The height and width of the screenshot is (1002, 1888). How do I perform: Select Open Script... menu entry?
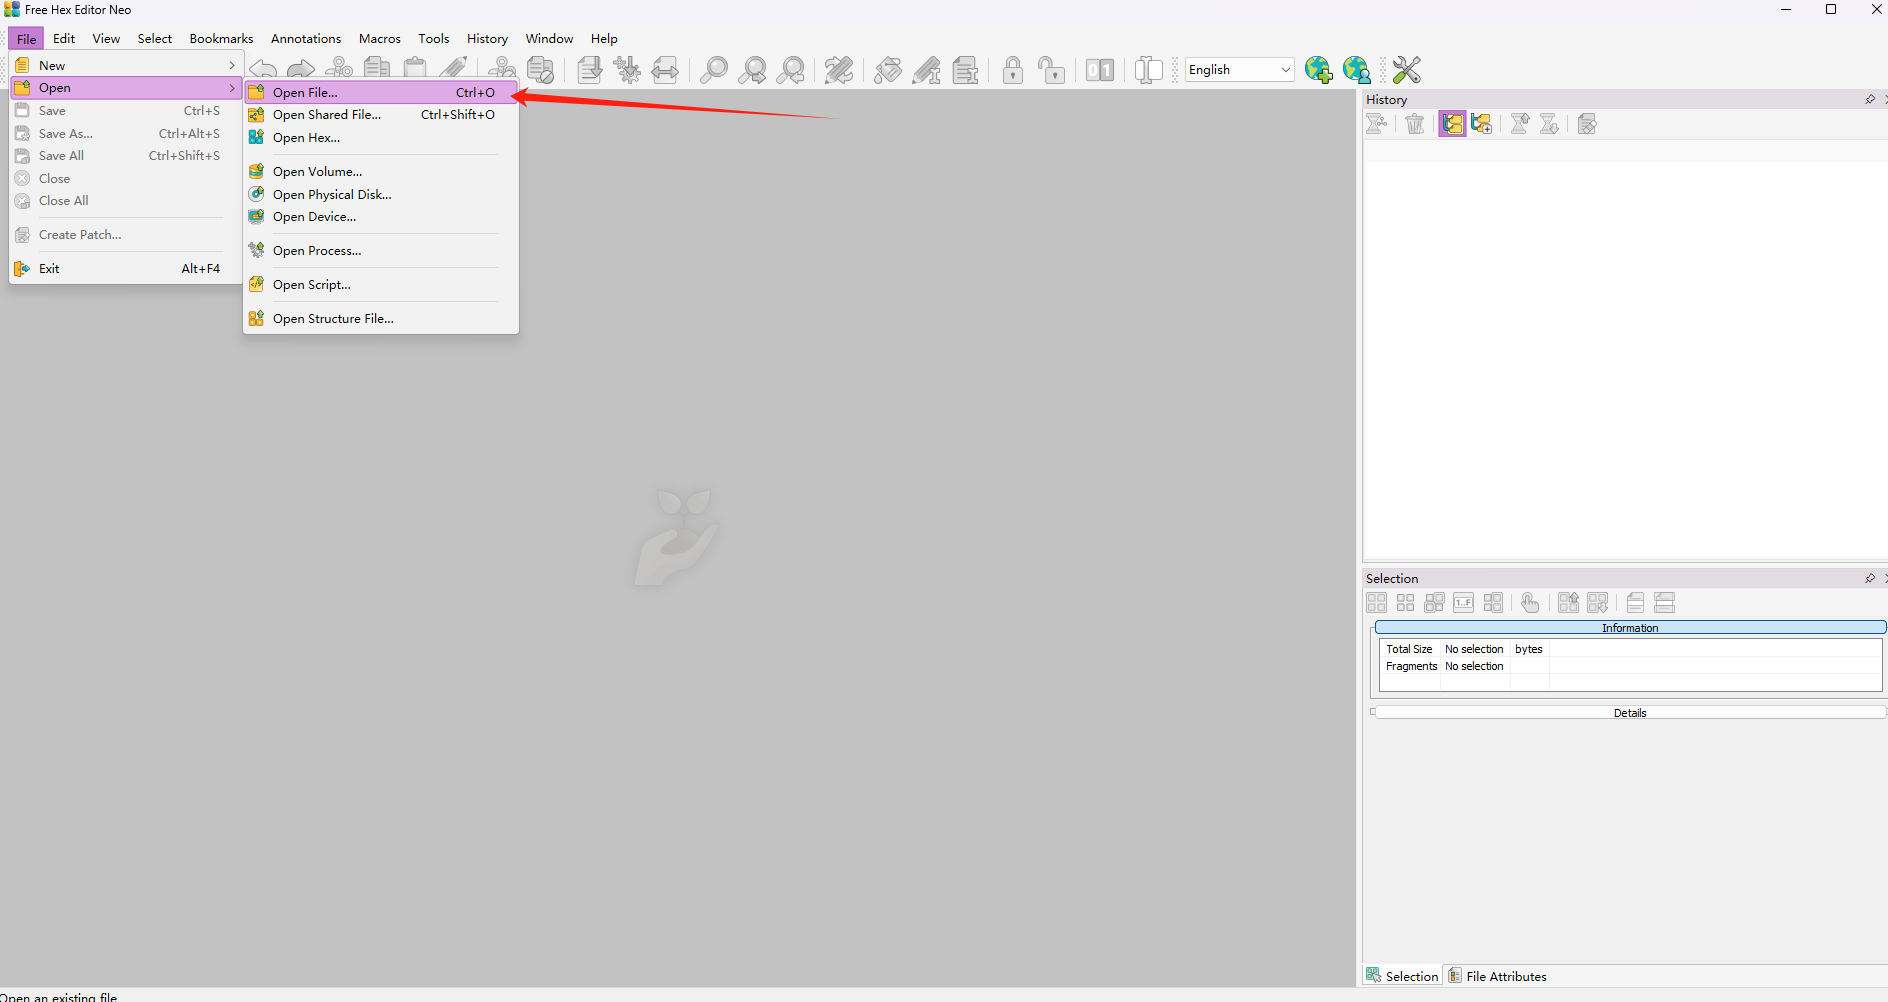click(x=381, y=285)
